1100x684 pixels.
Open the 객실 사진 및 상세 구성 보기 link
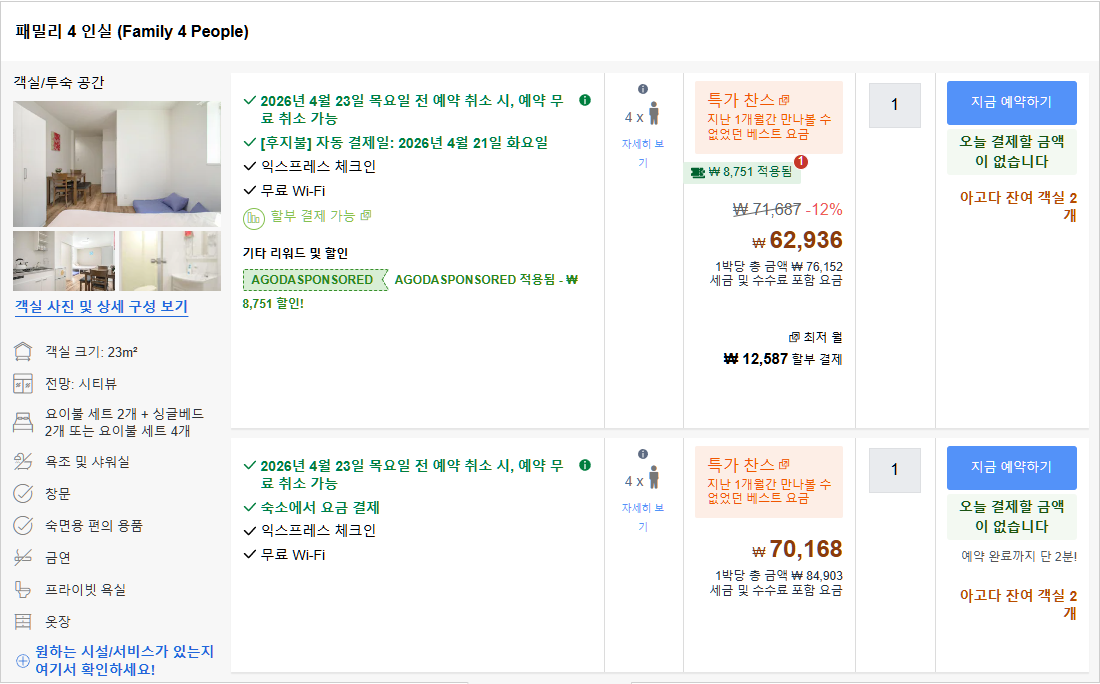[x=101, y=307]
